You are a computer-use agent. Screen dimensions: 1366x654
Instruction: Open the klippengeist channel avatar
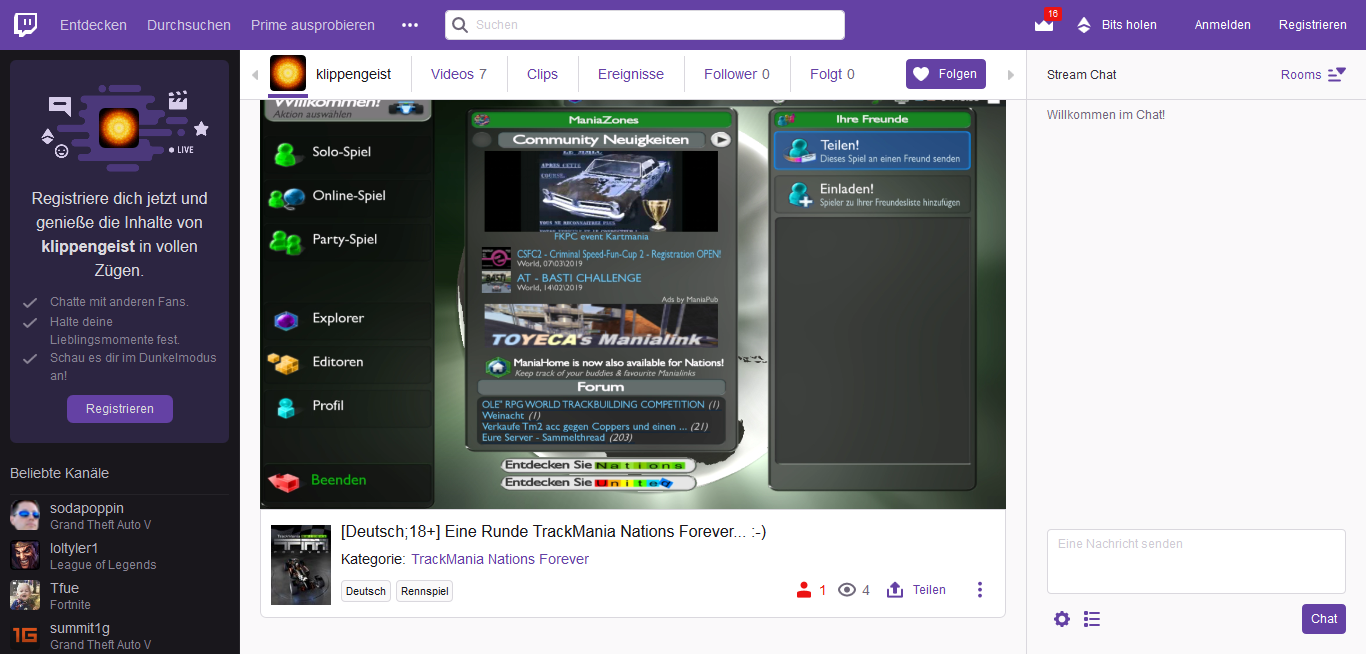click(x=288, y=74)
